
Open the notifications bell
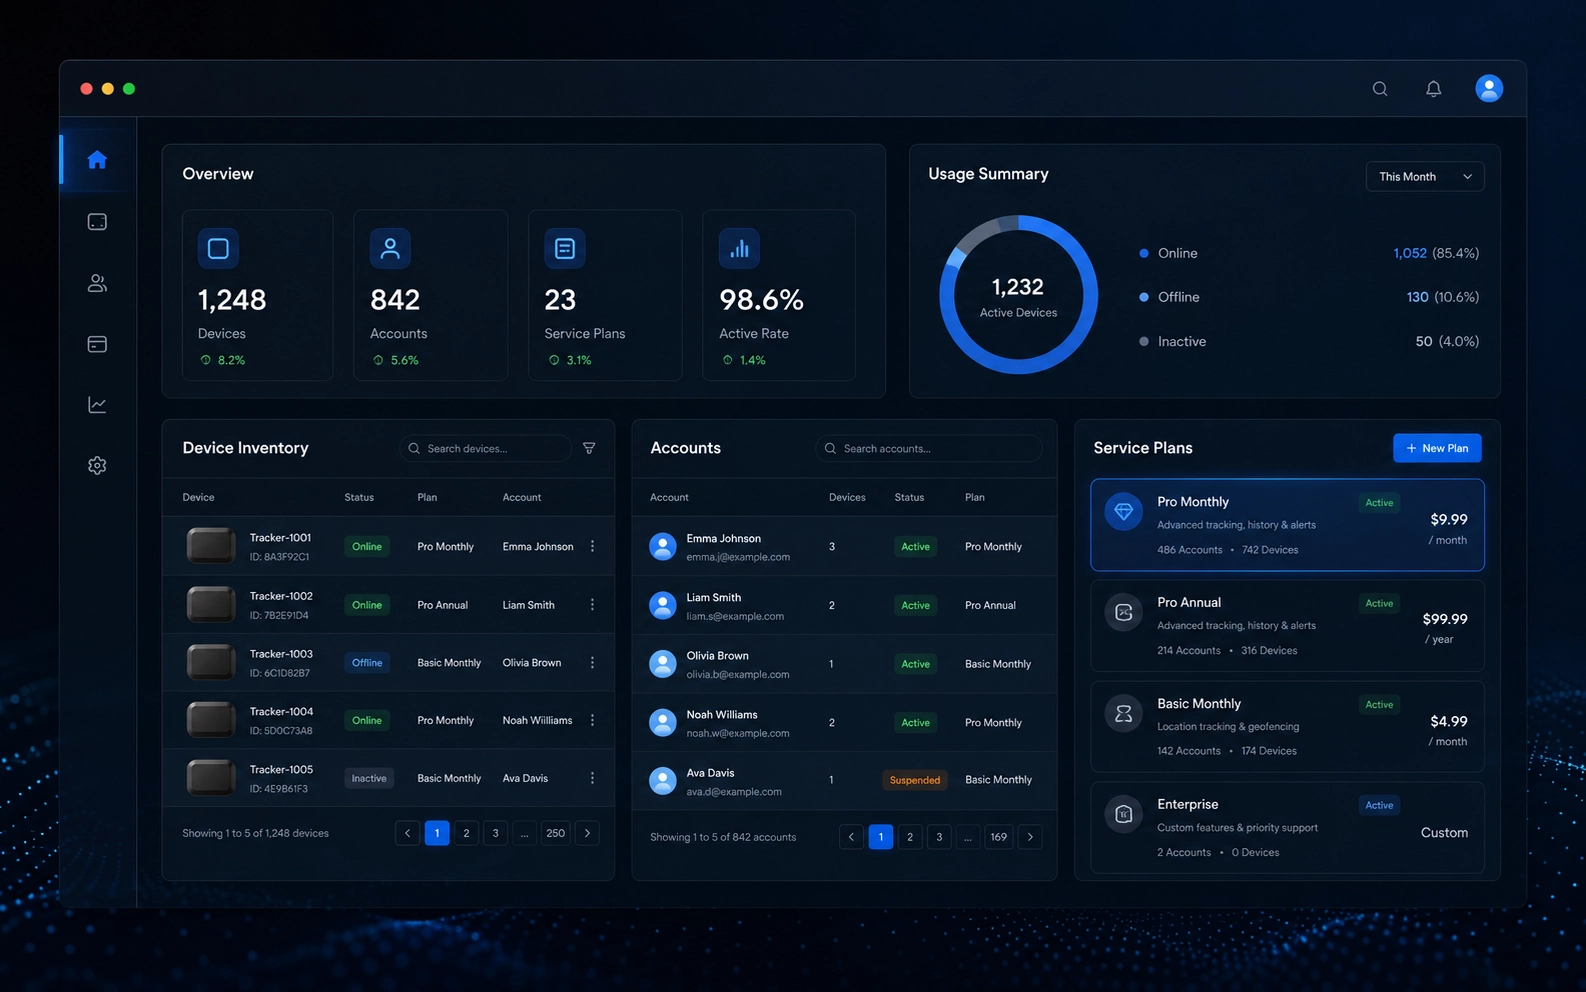point(1433,89)
